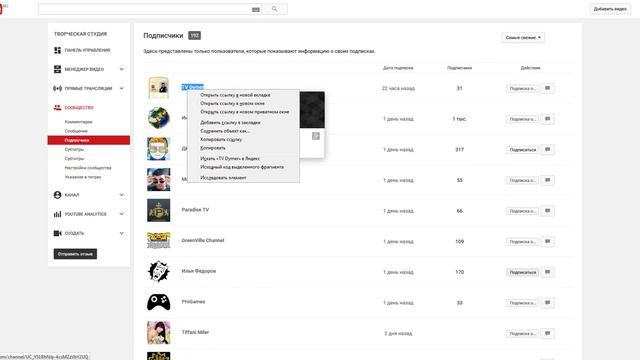Expand the Канал section chevron
The image size is (640, 360).
[121, 195]
